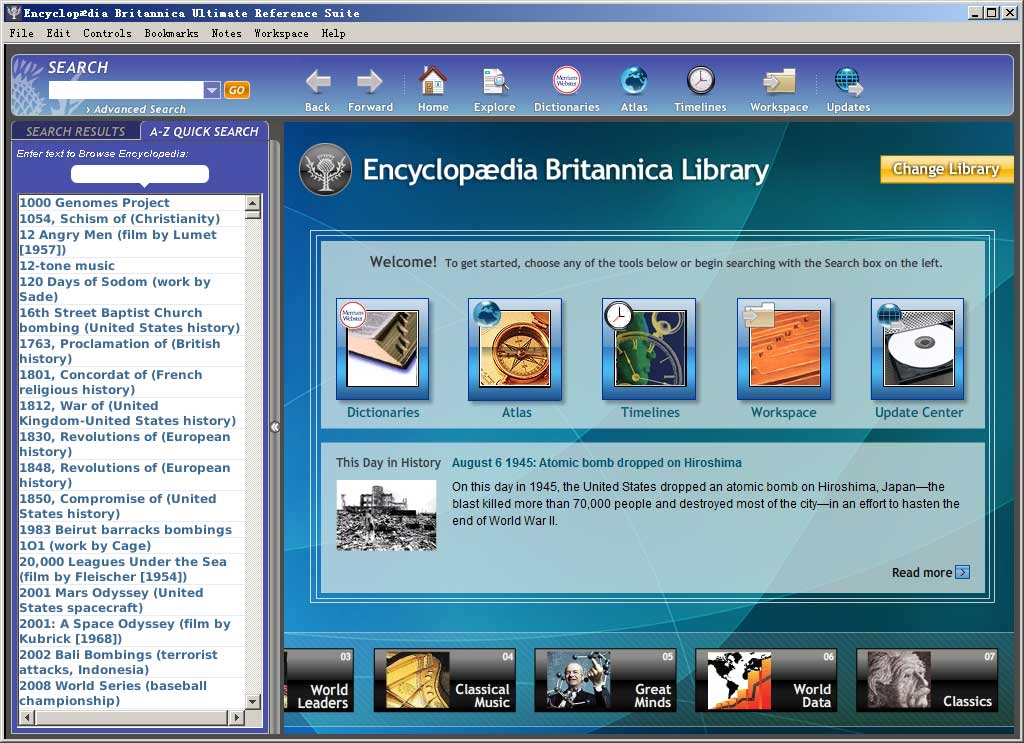Open the Atlas compass tile

pyautogui.click(x=515, y=349)
